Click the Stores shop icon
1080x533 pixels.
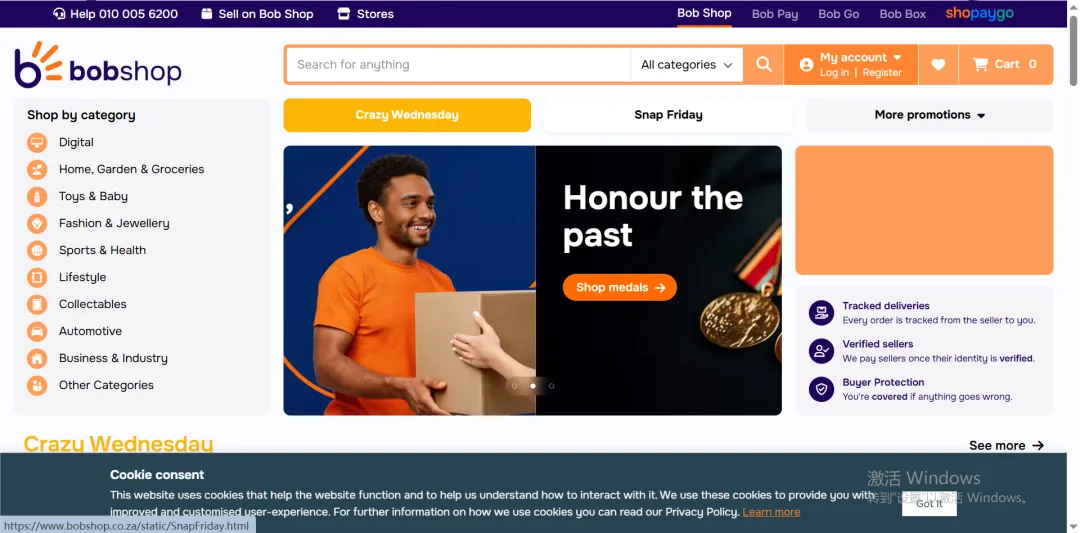coord(344,14)
